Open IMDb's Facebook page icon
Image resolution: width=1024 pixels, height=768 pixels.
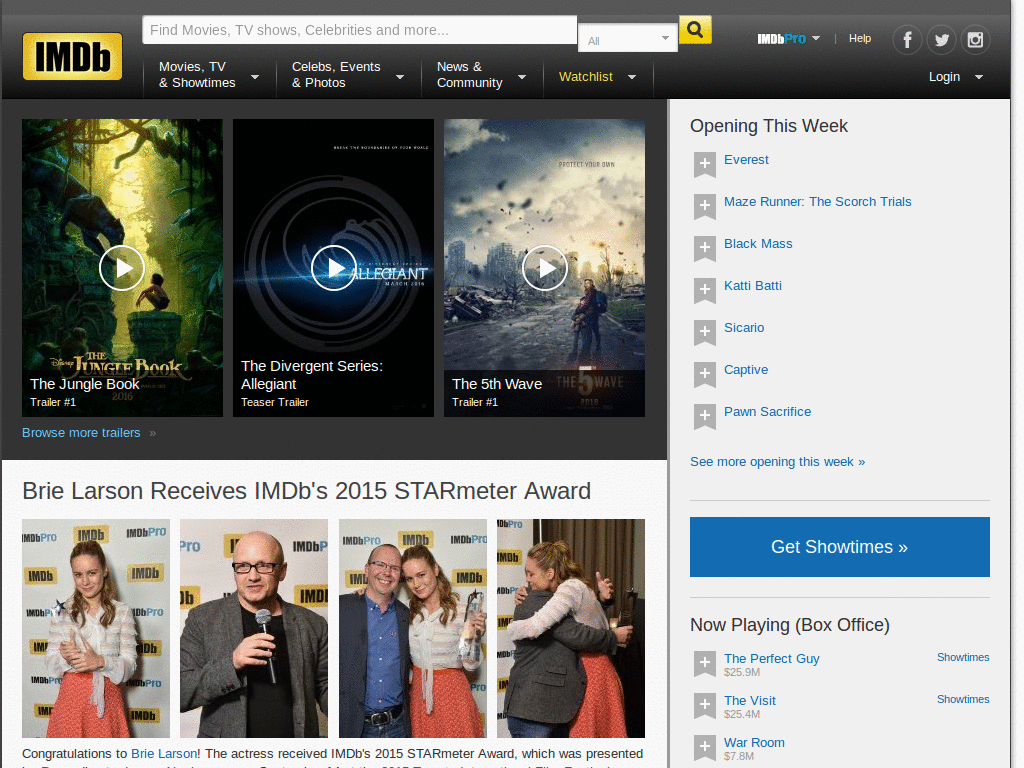pyautogui.click(x=907, y=40)
